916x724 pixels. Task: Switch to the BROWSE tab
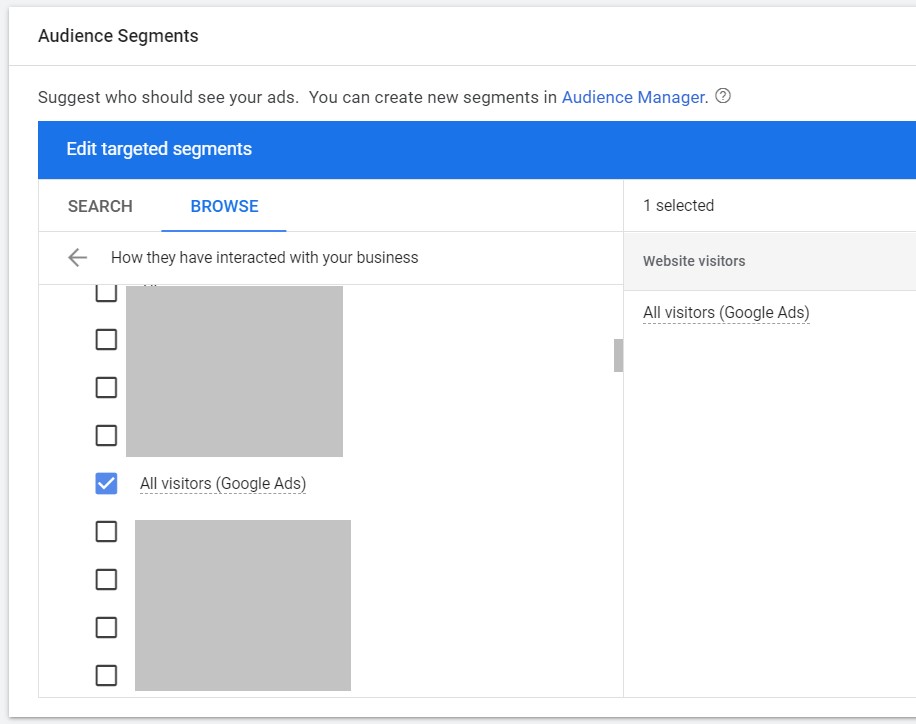coord(223,206)
